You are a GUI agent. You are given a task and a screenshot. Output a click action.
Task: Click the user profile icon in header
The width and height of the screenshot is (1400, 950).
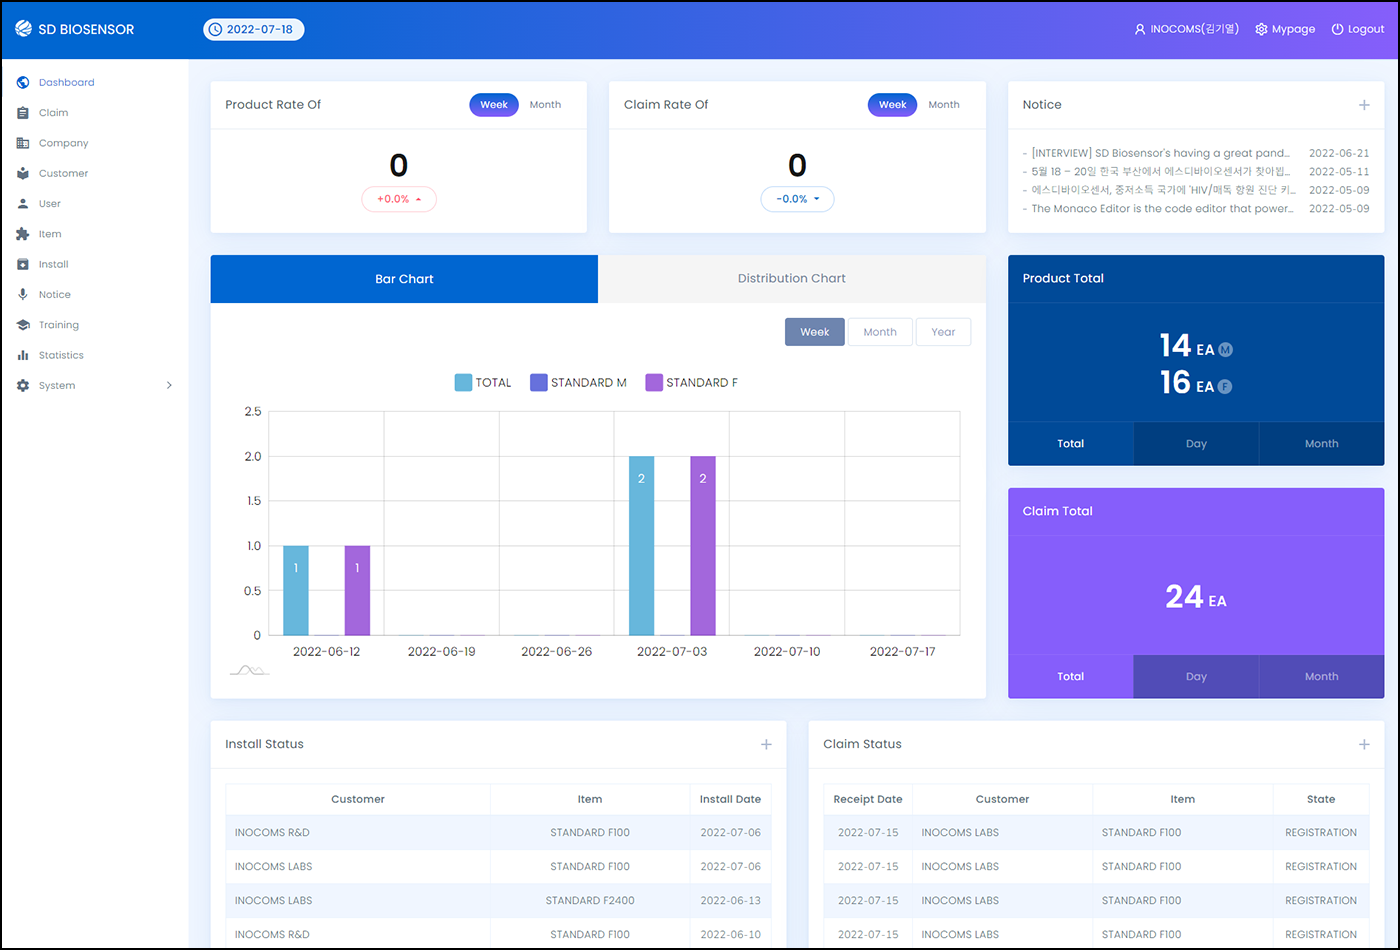click(1140, 29)
